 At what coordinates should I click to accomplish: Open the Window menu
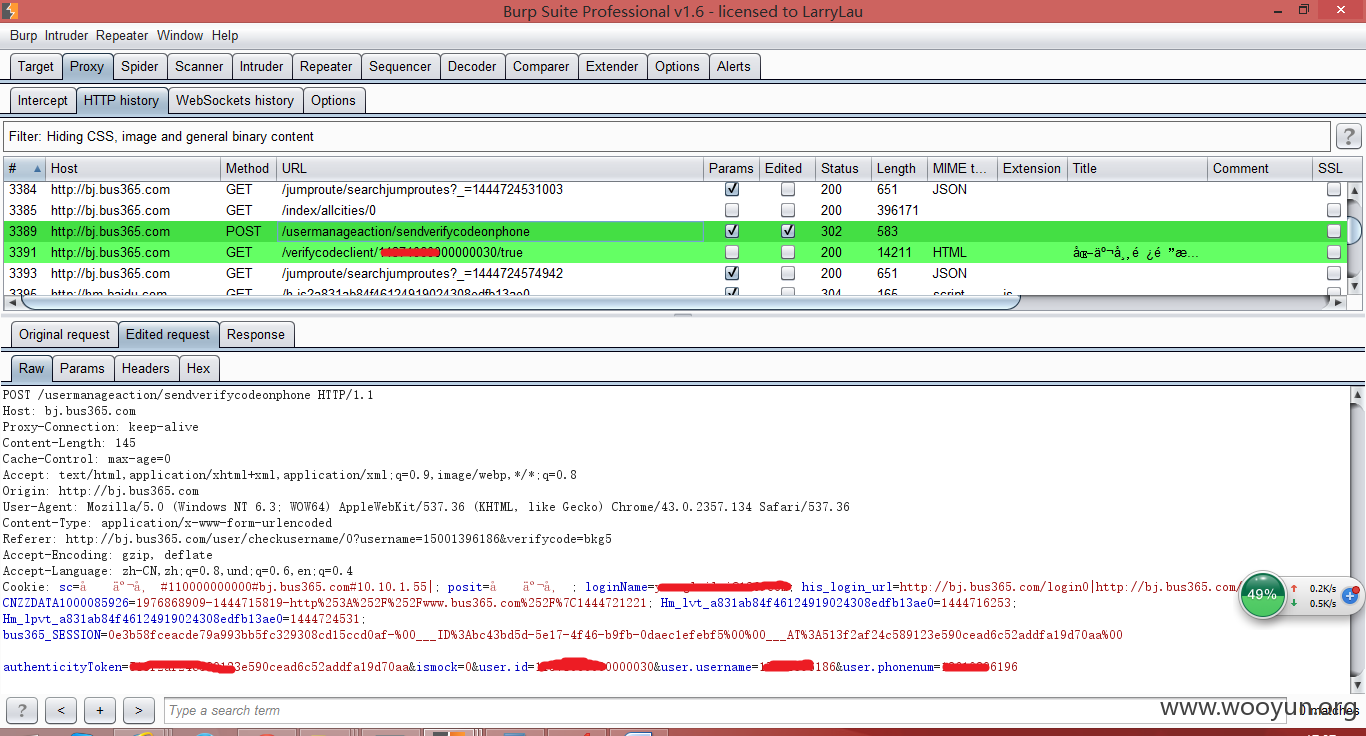[x=180, y=35]
